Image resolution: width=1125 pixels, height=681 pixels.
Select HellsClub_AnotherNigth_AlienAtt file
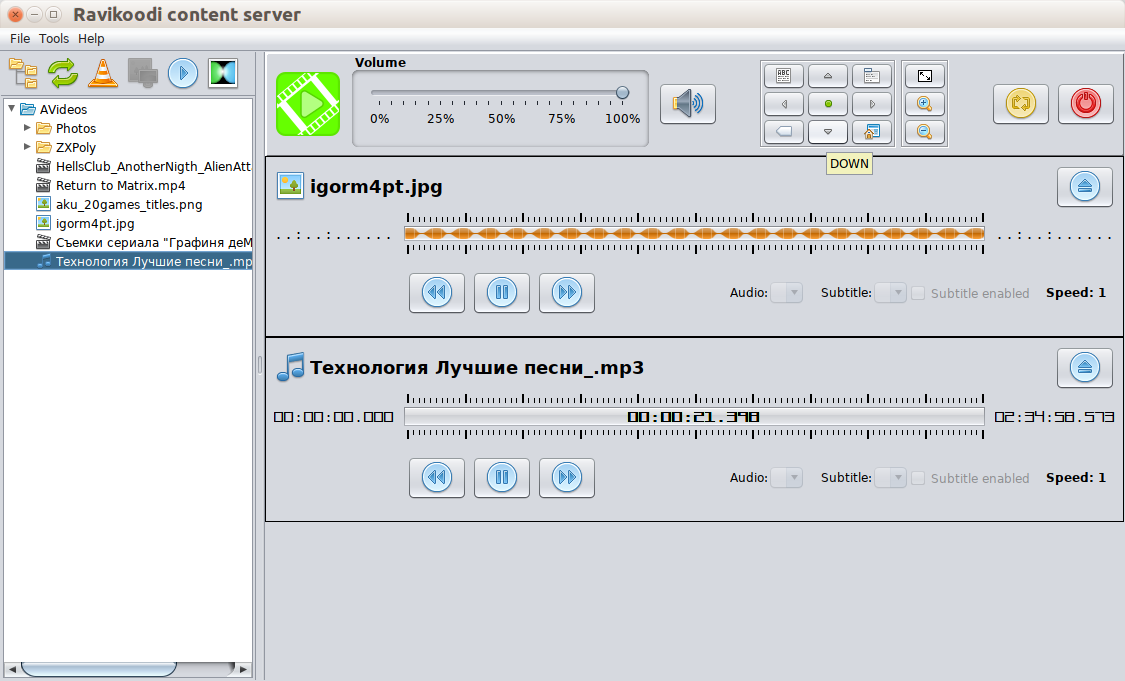click(154, 166)
